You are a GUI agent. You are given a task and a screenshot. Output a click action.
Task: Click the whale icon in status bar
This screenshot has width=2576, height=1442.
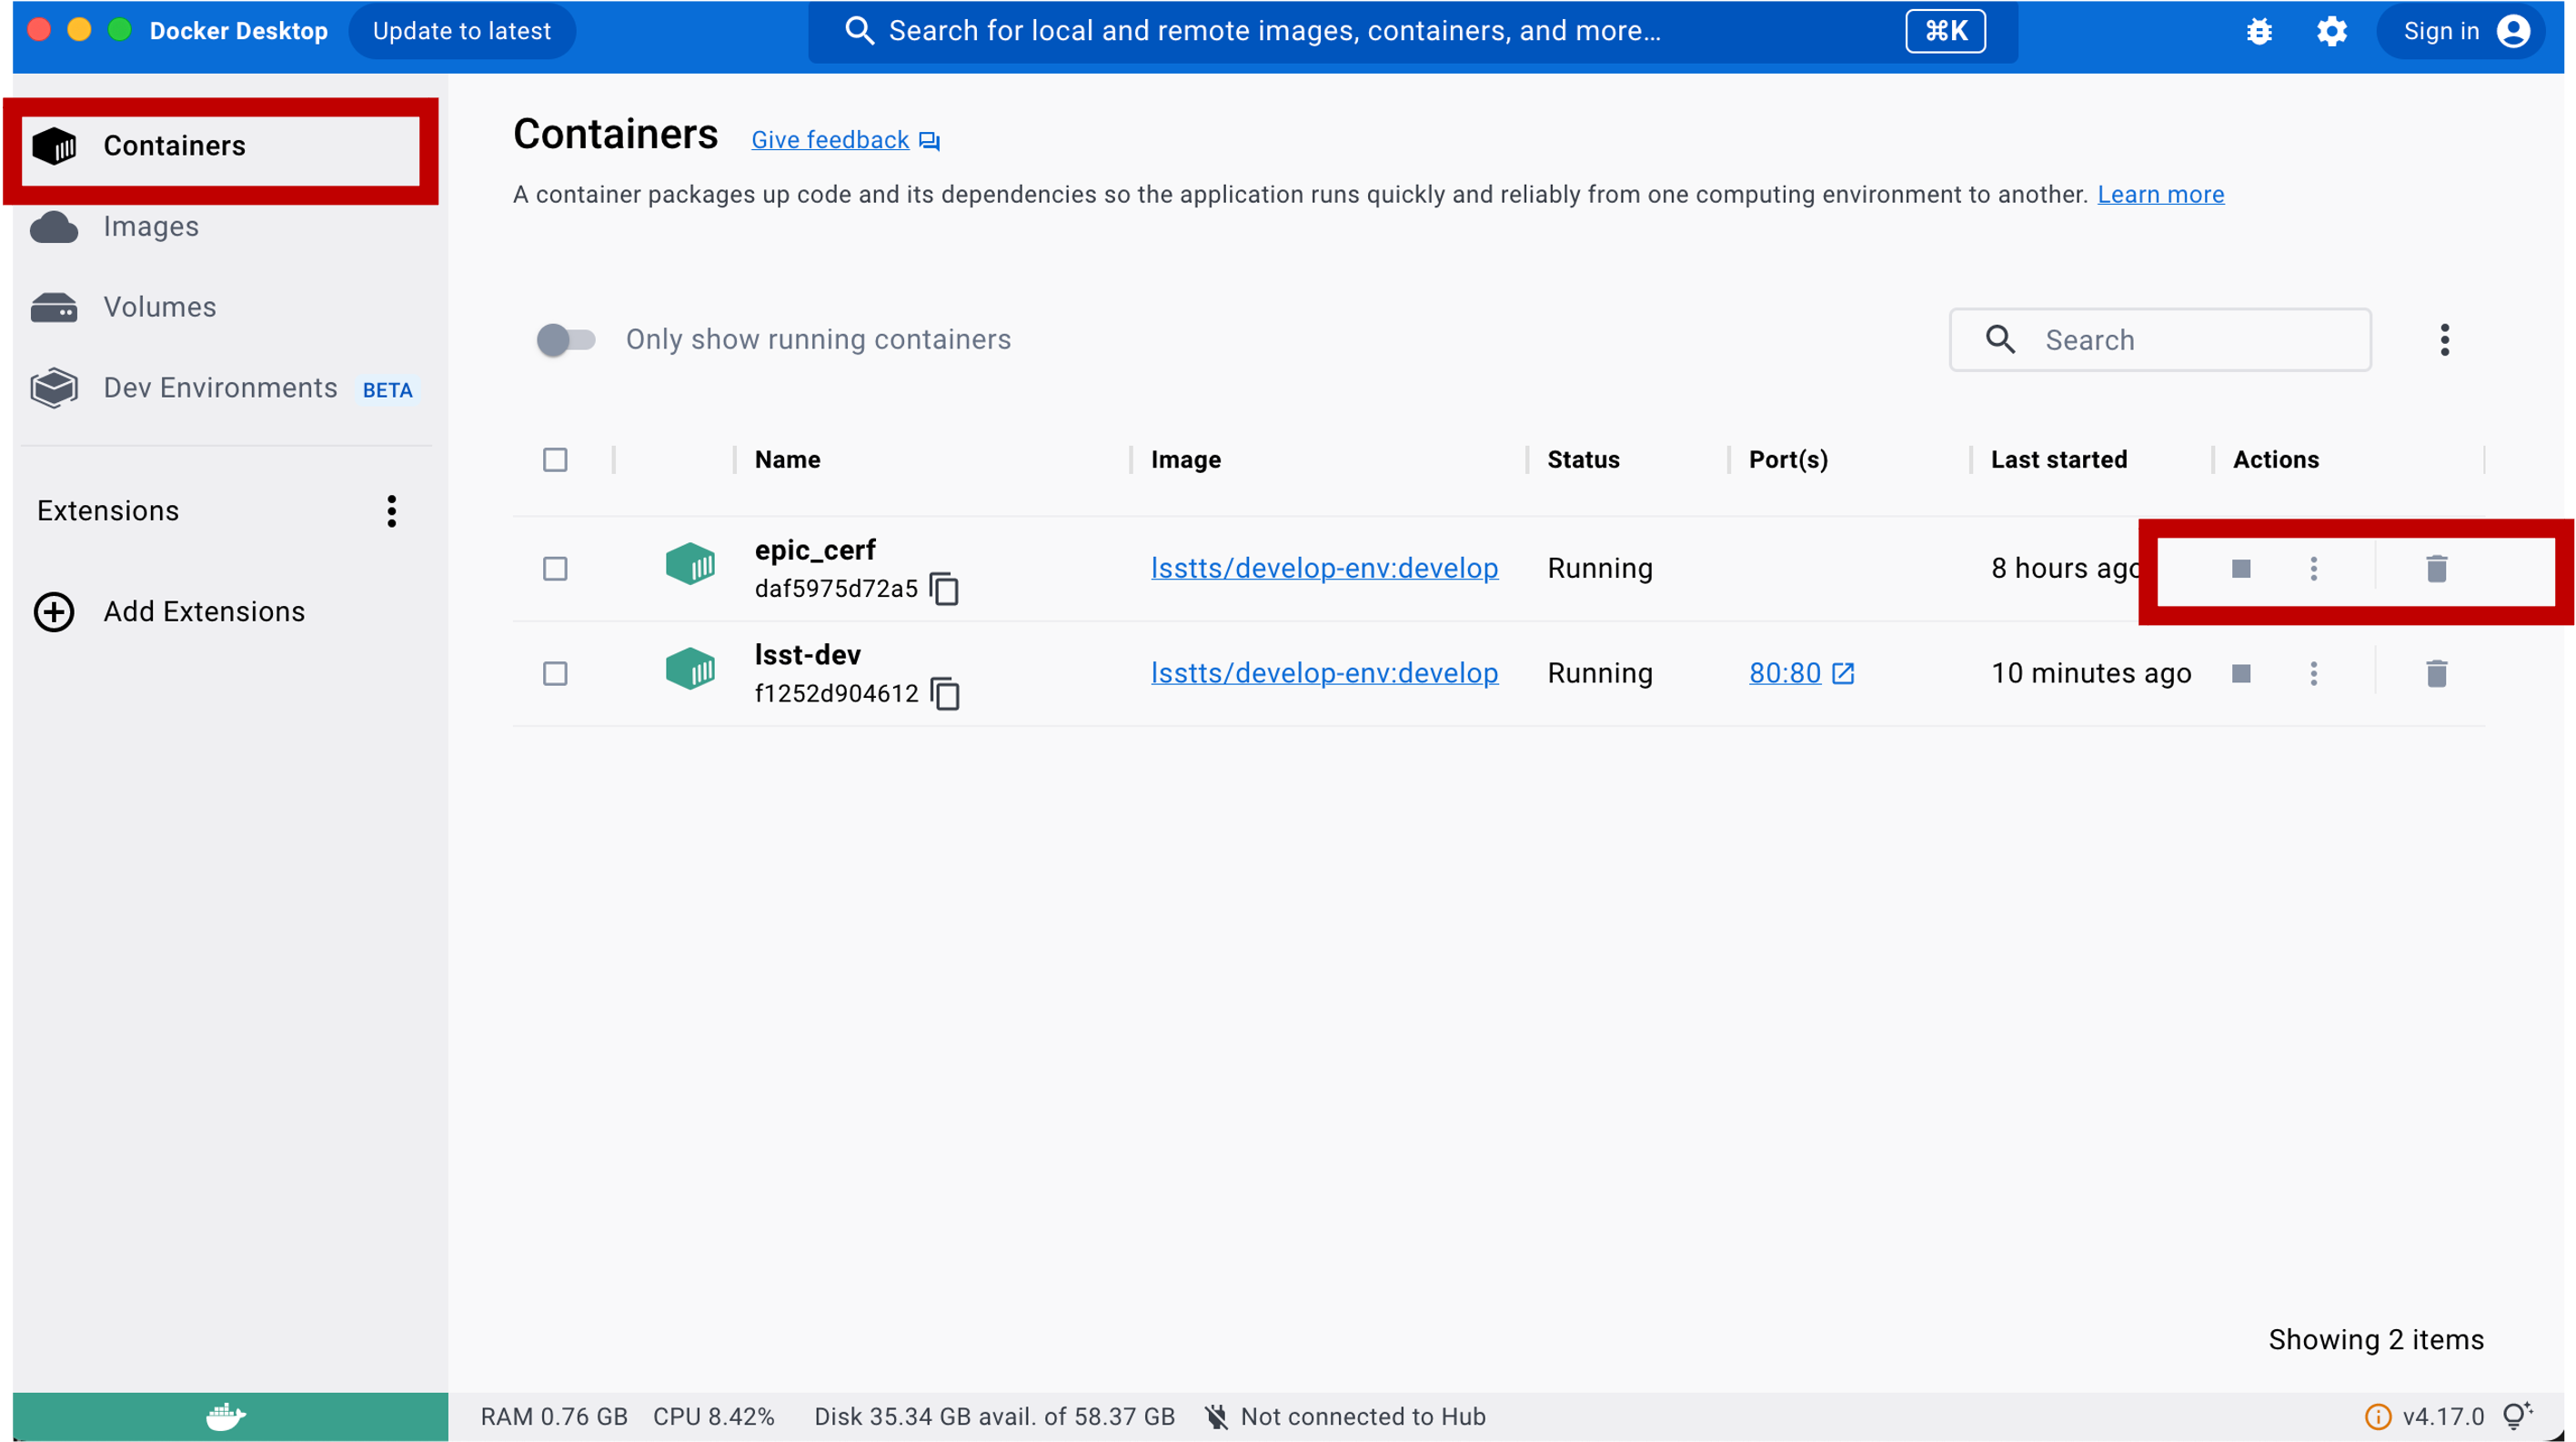pos(226,1416)
